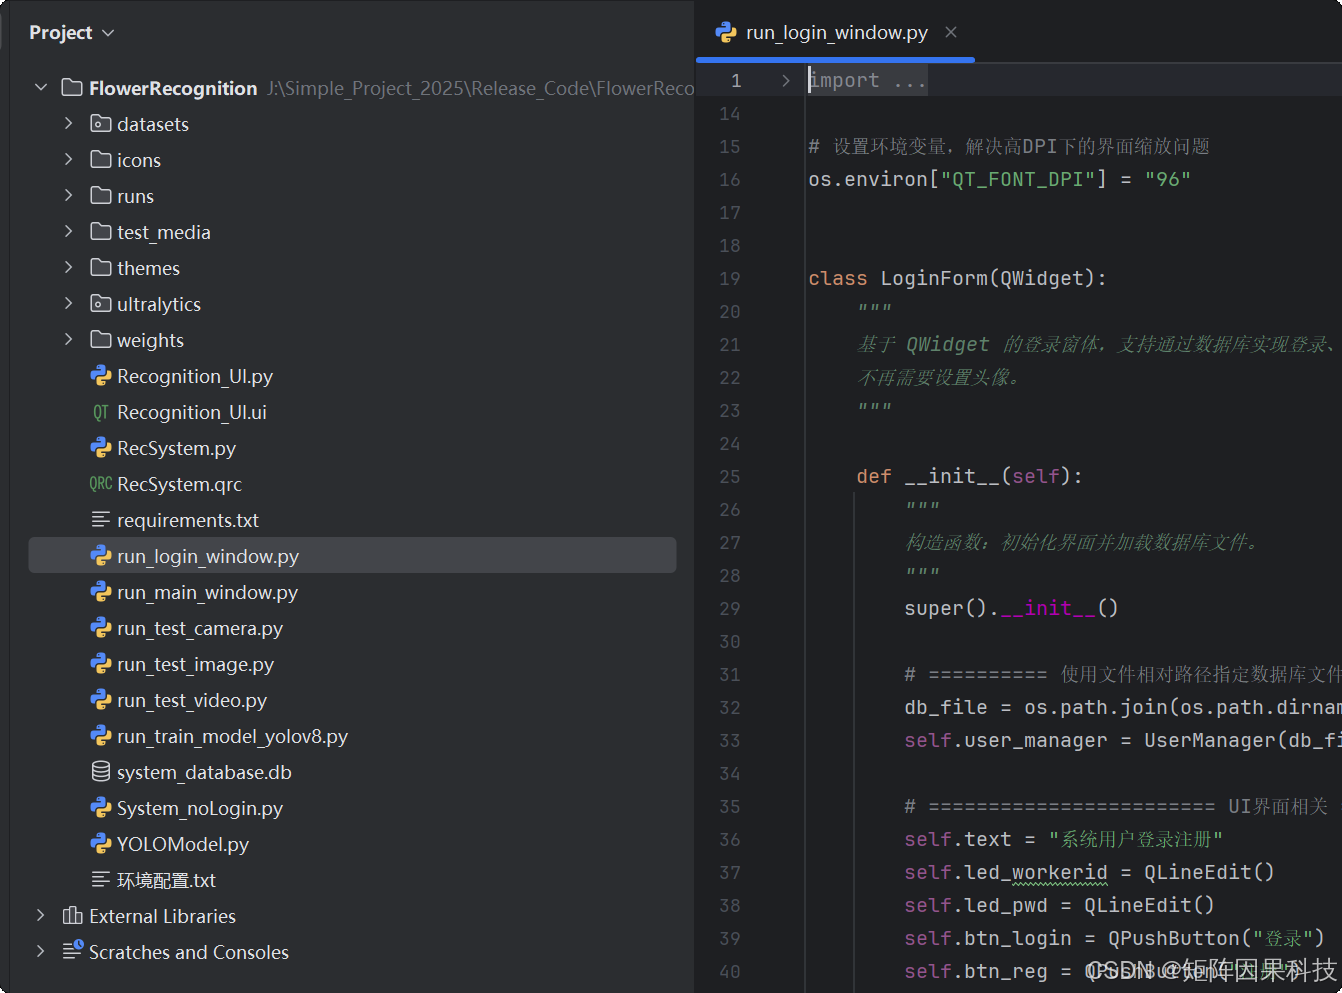Click the os.environ QT_FONT_DPI line
The height and width of the screenshot is (993, 1342).
(999, 180)
